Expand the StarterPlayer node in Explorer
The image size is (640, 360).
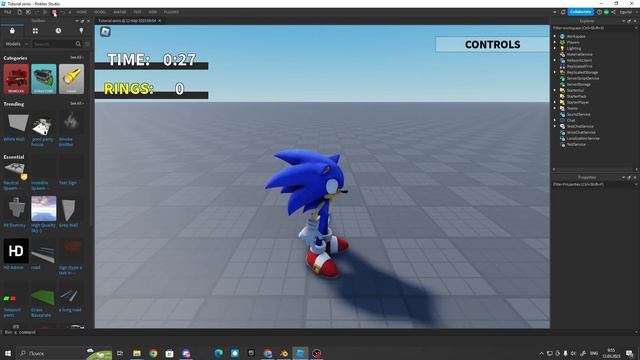coord(555,102)
